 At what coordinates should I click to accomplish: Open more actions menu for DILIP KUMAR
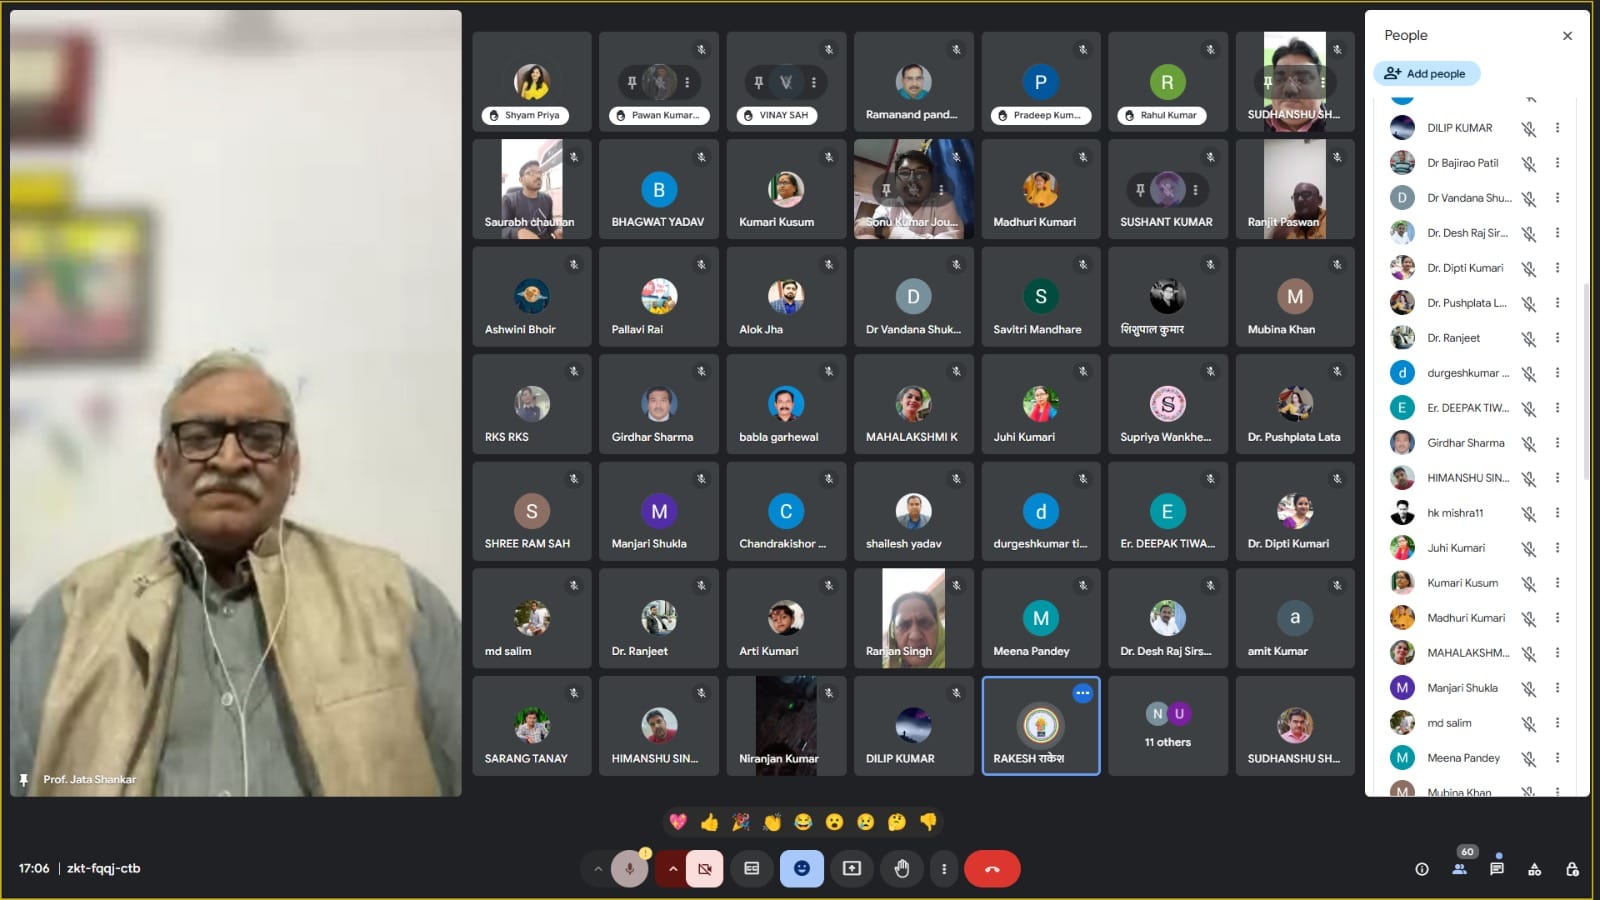point(1557,128)
